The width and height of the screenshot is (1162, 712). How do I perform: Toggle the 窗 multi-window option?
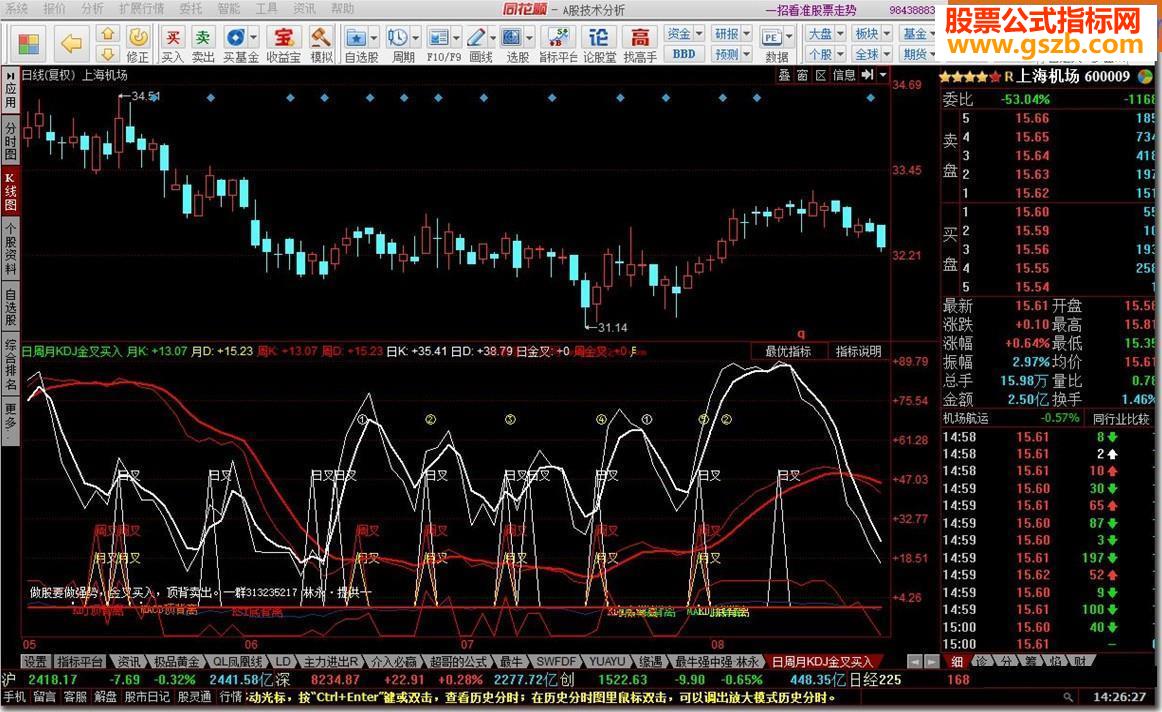coord(803,76)
